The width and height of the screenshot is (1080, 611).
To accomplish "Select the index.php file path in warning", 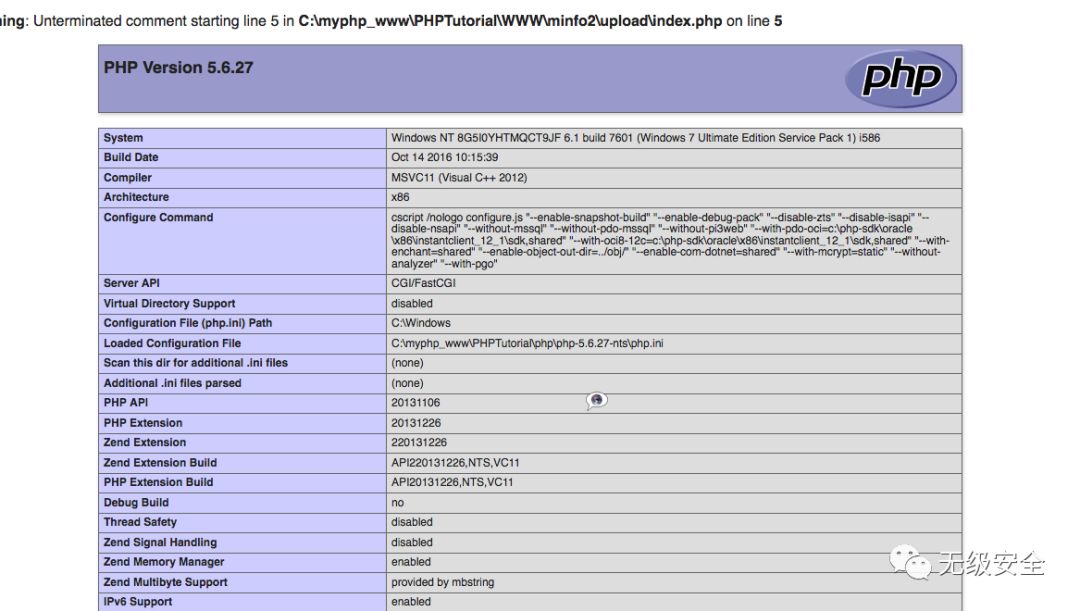I will coord(510,21).
